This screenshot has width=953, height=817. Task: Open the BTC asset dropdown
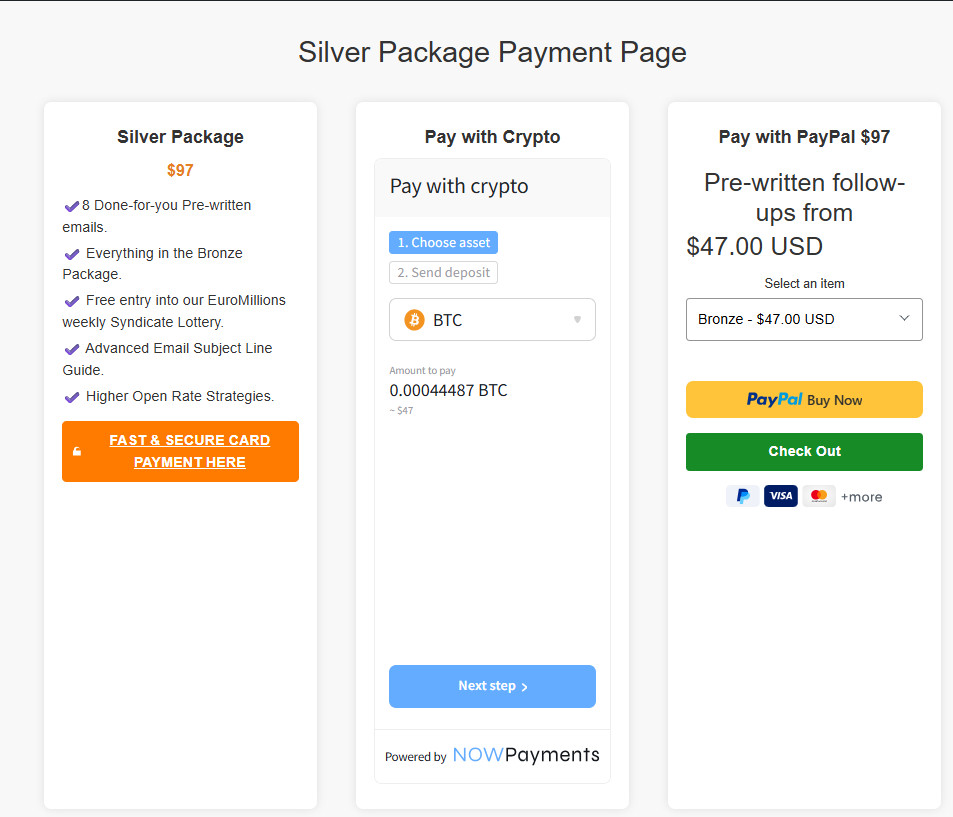(491, 320)
